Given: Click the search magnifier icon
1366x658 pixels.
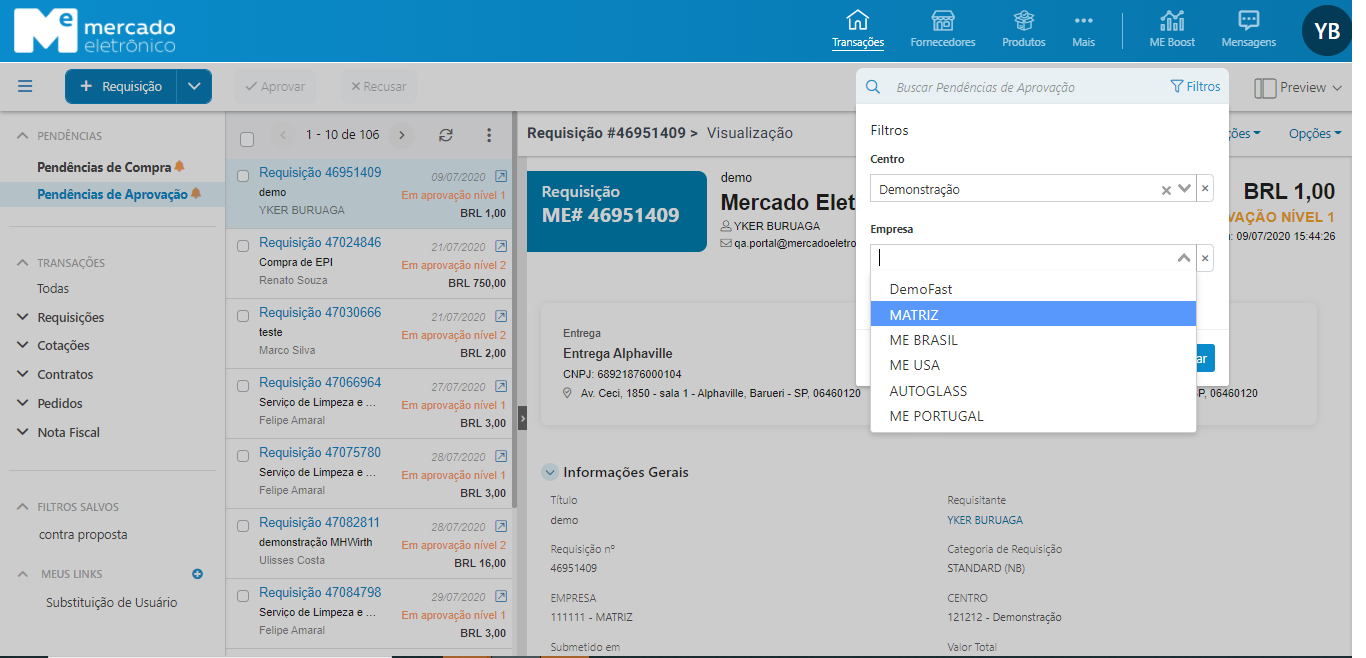Looking at the screenshot, I should click(873, 87).
